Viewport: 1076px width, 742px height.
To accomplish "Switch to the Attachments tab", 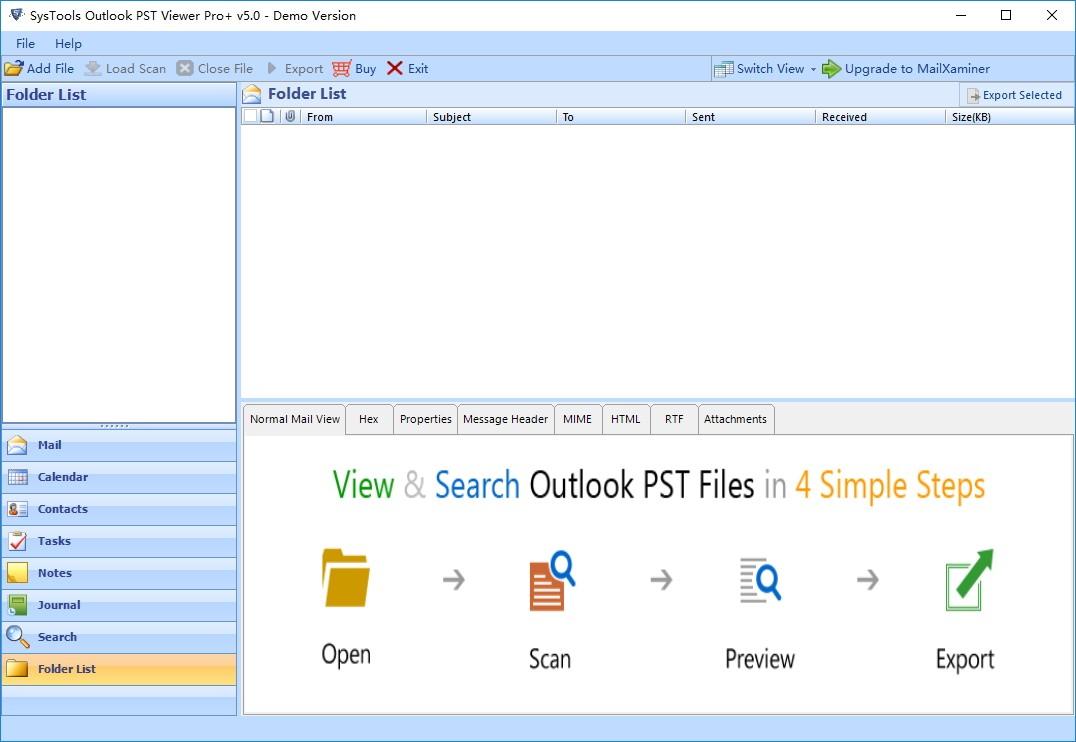I will (736, 419).
